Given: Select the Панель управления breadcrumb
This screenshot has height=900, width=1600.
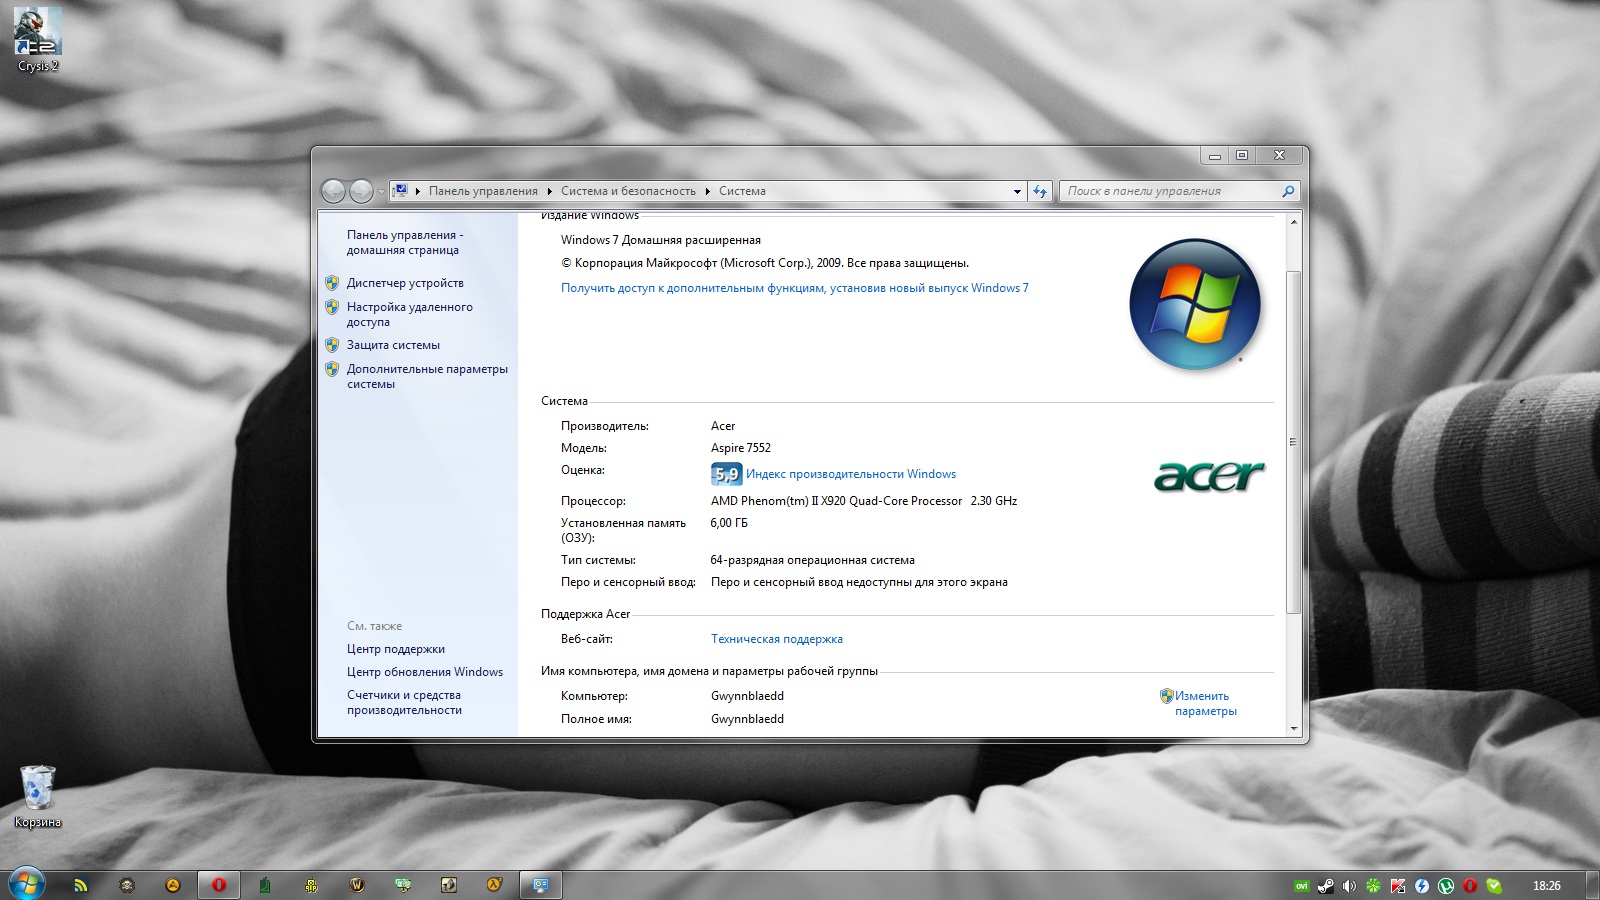Looking at the screenshot, I should pos(483,191).
